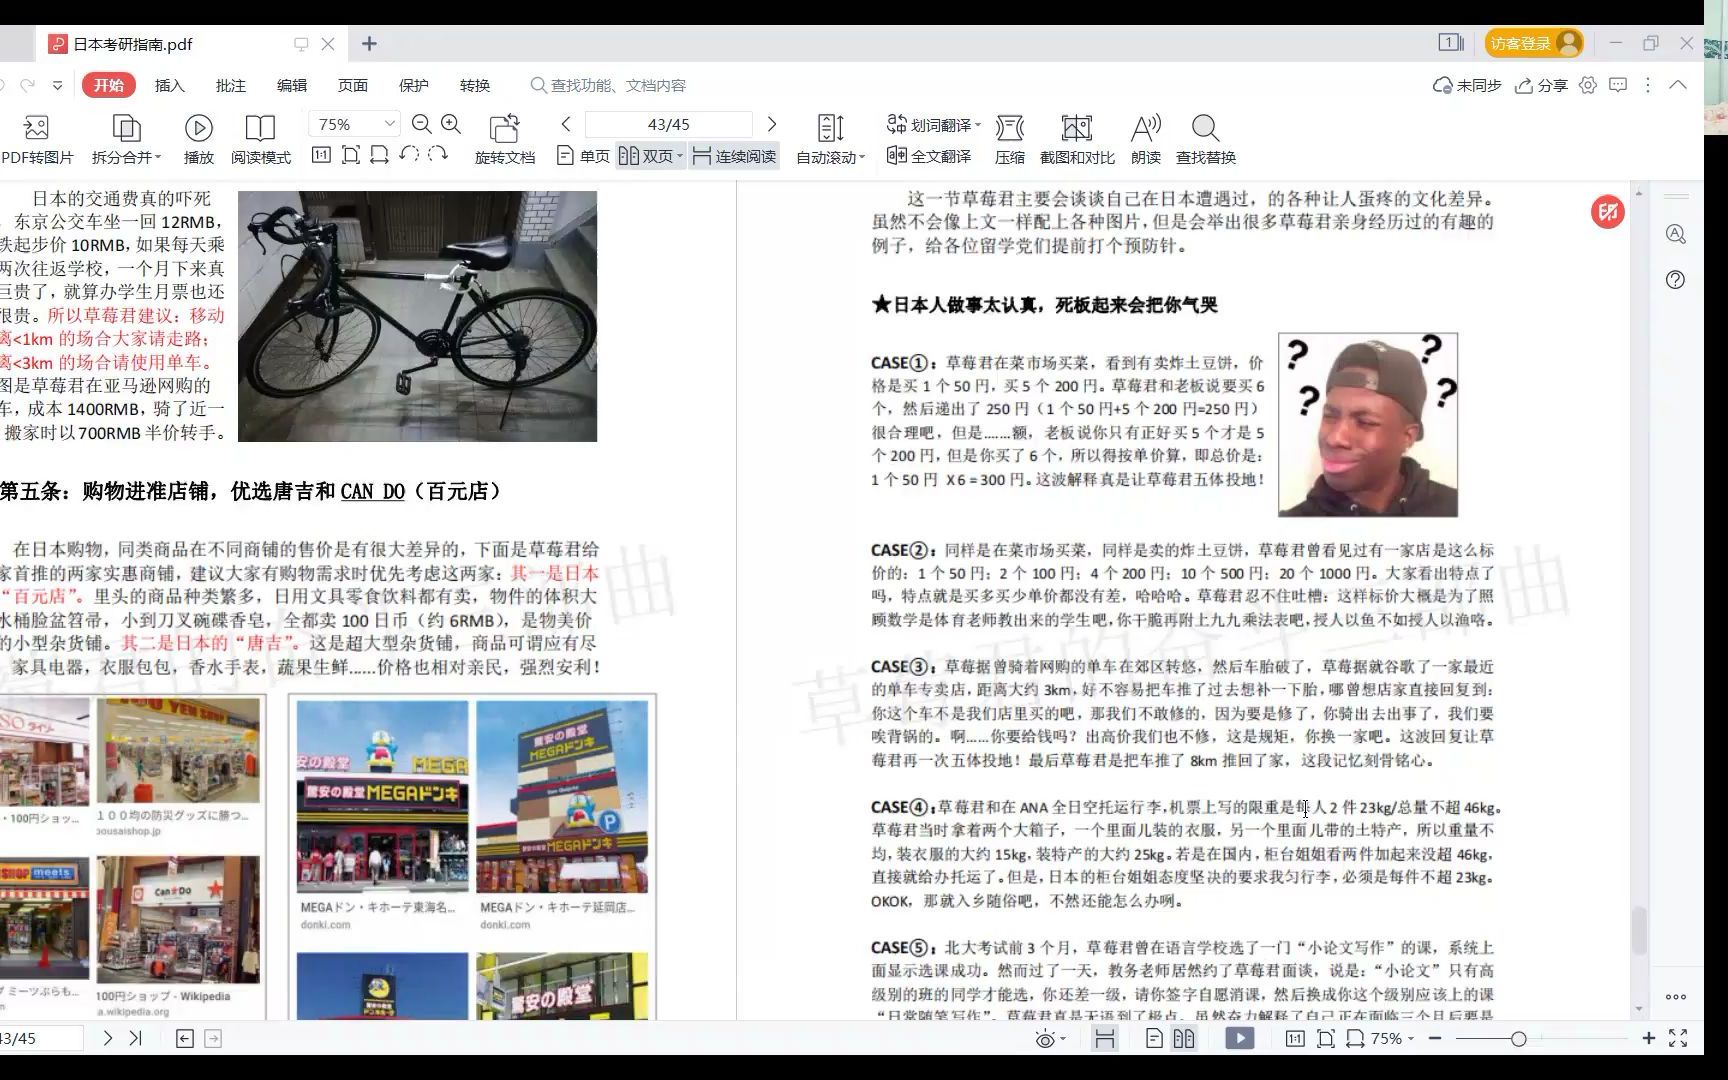This screenshot has width=1728, height=1080.
Task: Play slideshow from status bar button
Action: (x=1240, y=1039)
